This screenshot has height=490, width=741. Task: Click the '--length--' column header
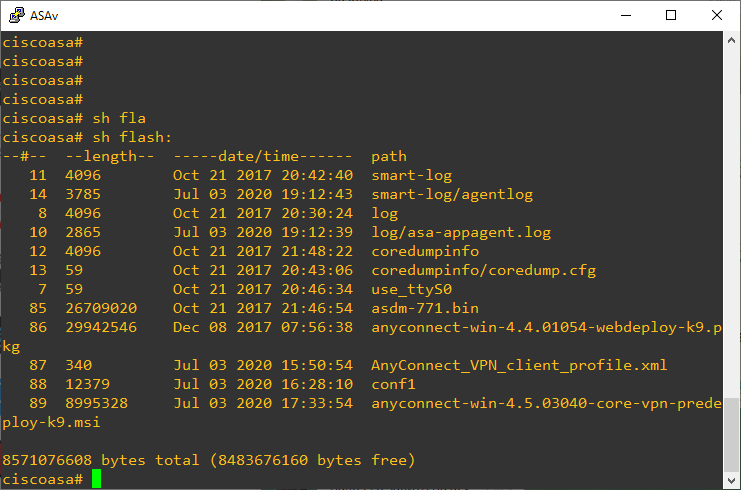pos(110,156)
